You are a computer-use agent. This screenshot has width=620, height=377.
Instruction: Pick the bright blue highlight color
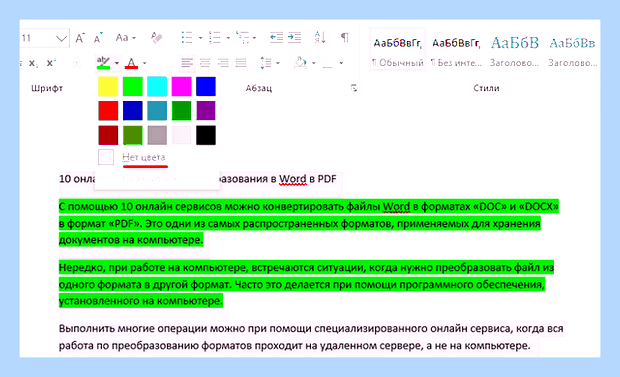[x=206, y=86]
